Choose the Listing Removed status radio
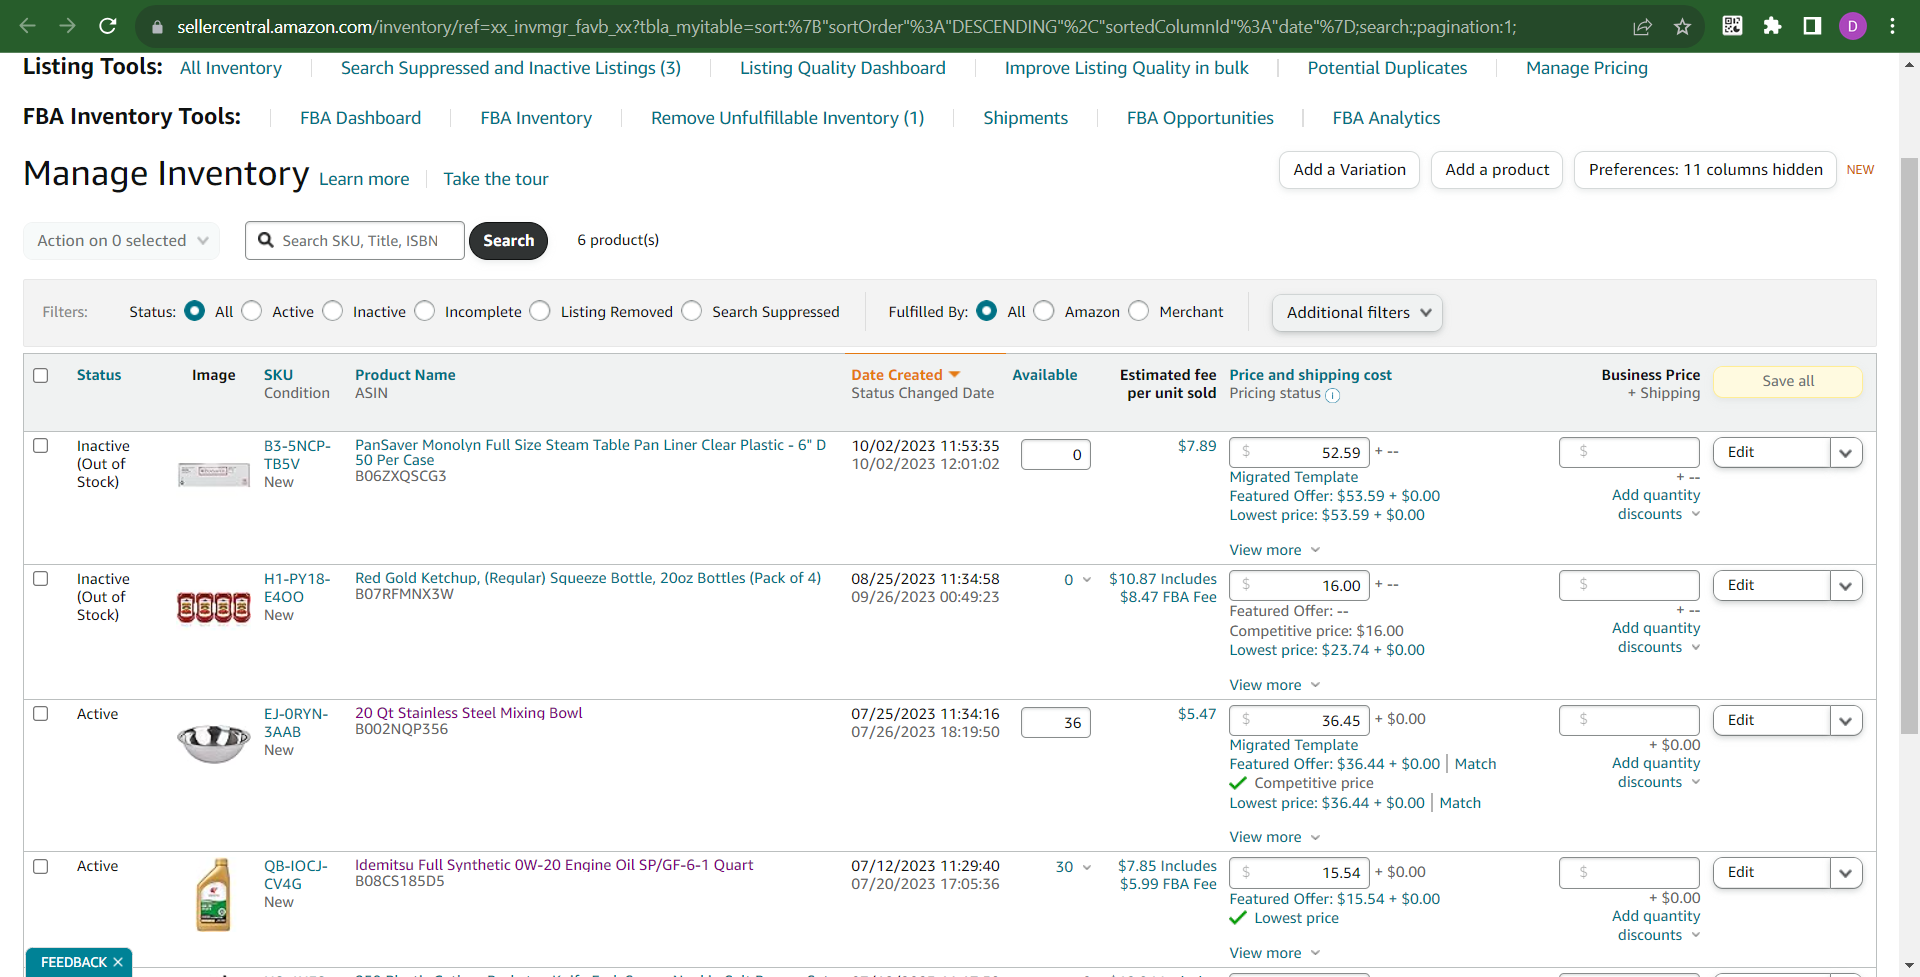Viewport: 1920px width, 977px height. click(x=540, y=311)
